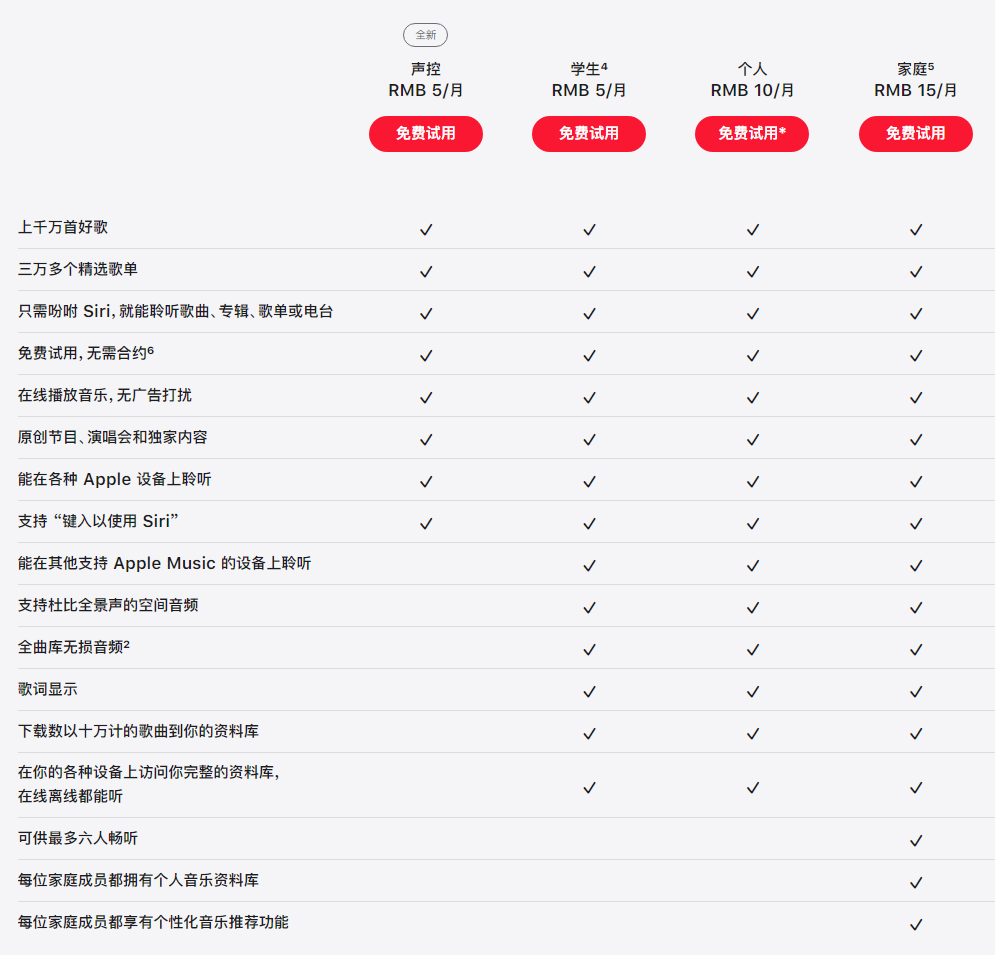
Task: Start free trial for 个人 plan
Action: tap(751, 134)
